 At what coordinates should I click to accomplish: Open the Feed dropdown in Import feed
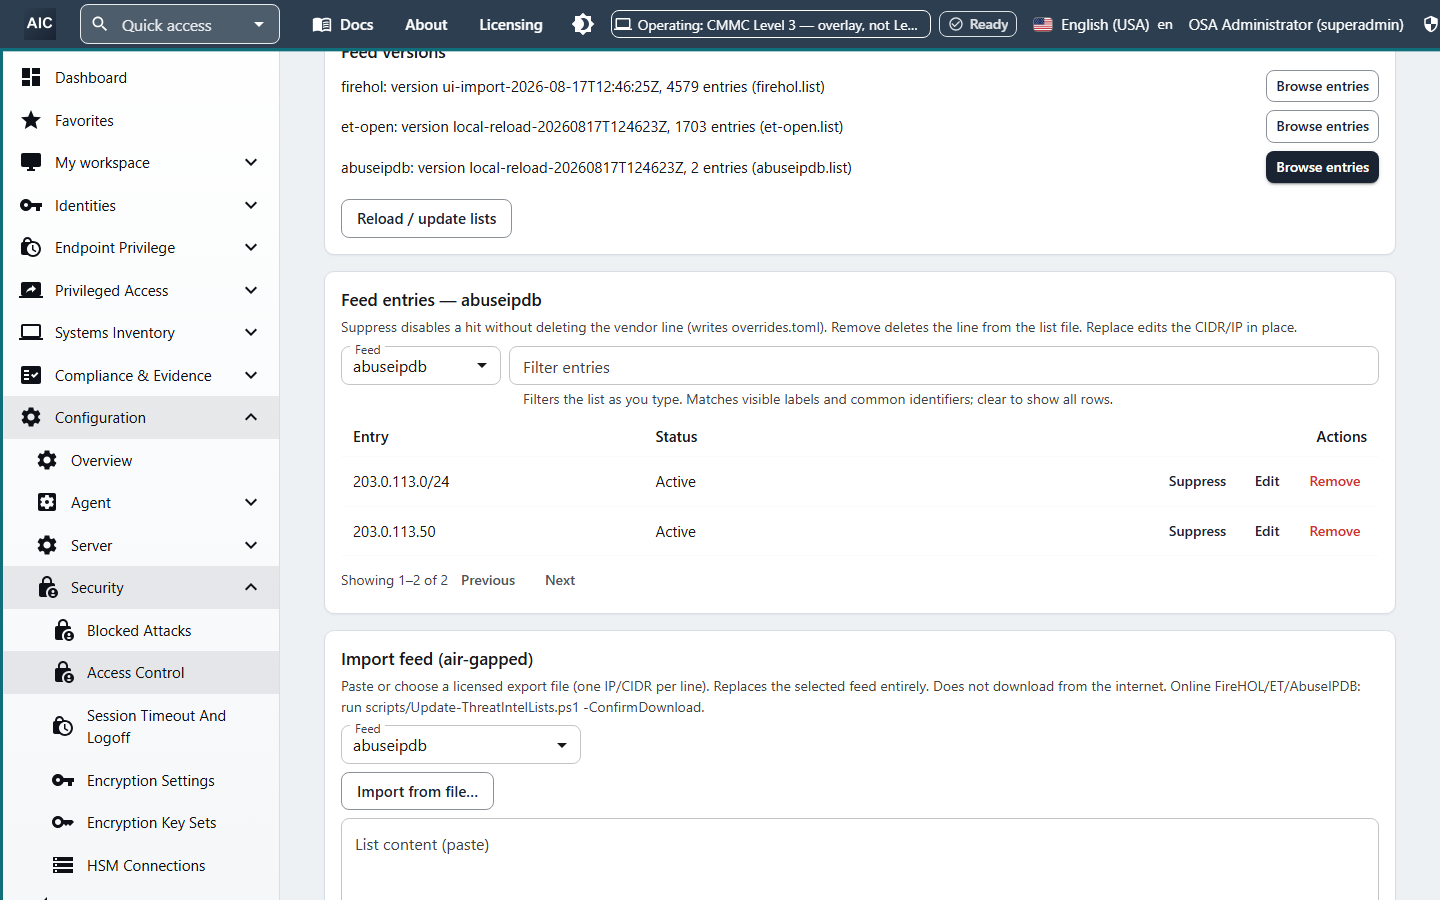click(x=461, y=744)
